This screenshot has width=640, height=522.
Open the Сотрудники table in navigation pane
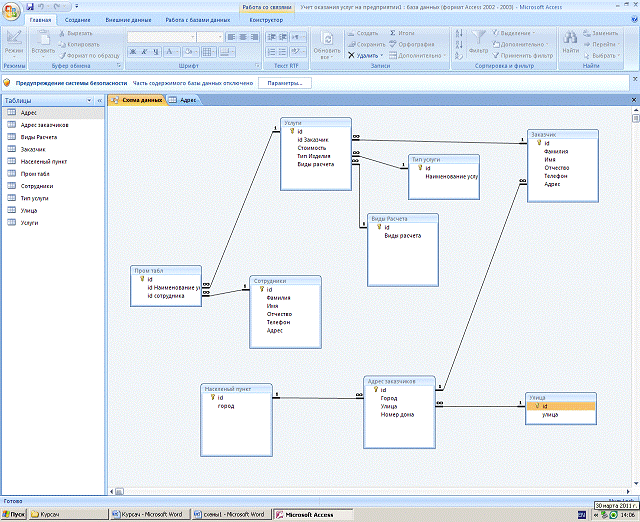click(x=37, y=186)
